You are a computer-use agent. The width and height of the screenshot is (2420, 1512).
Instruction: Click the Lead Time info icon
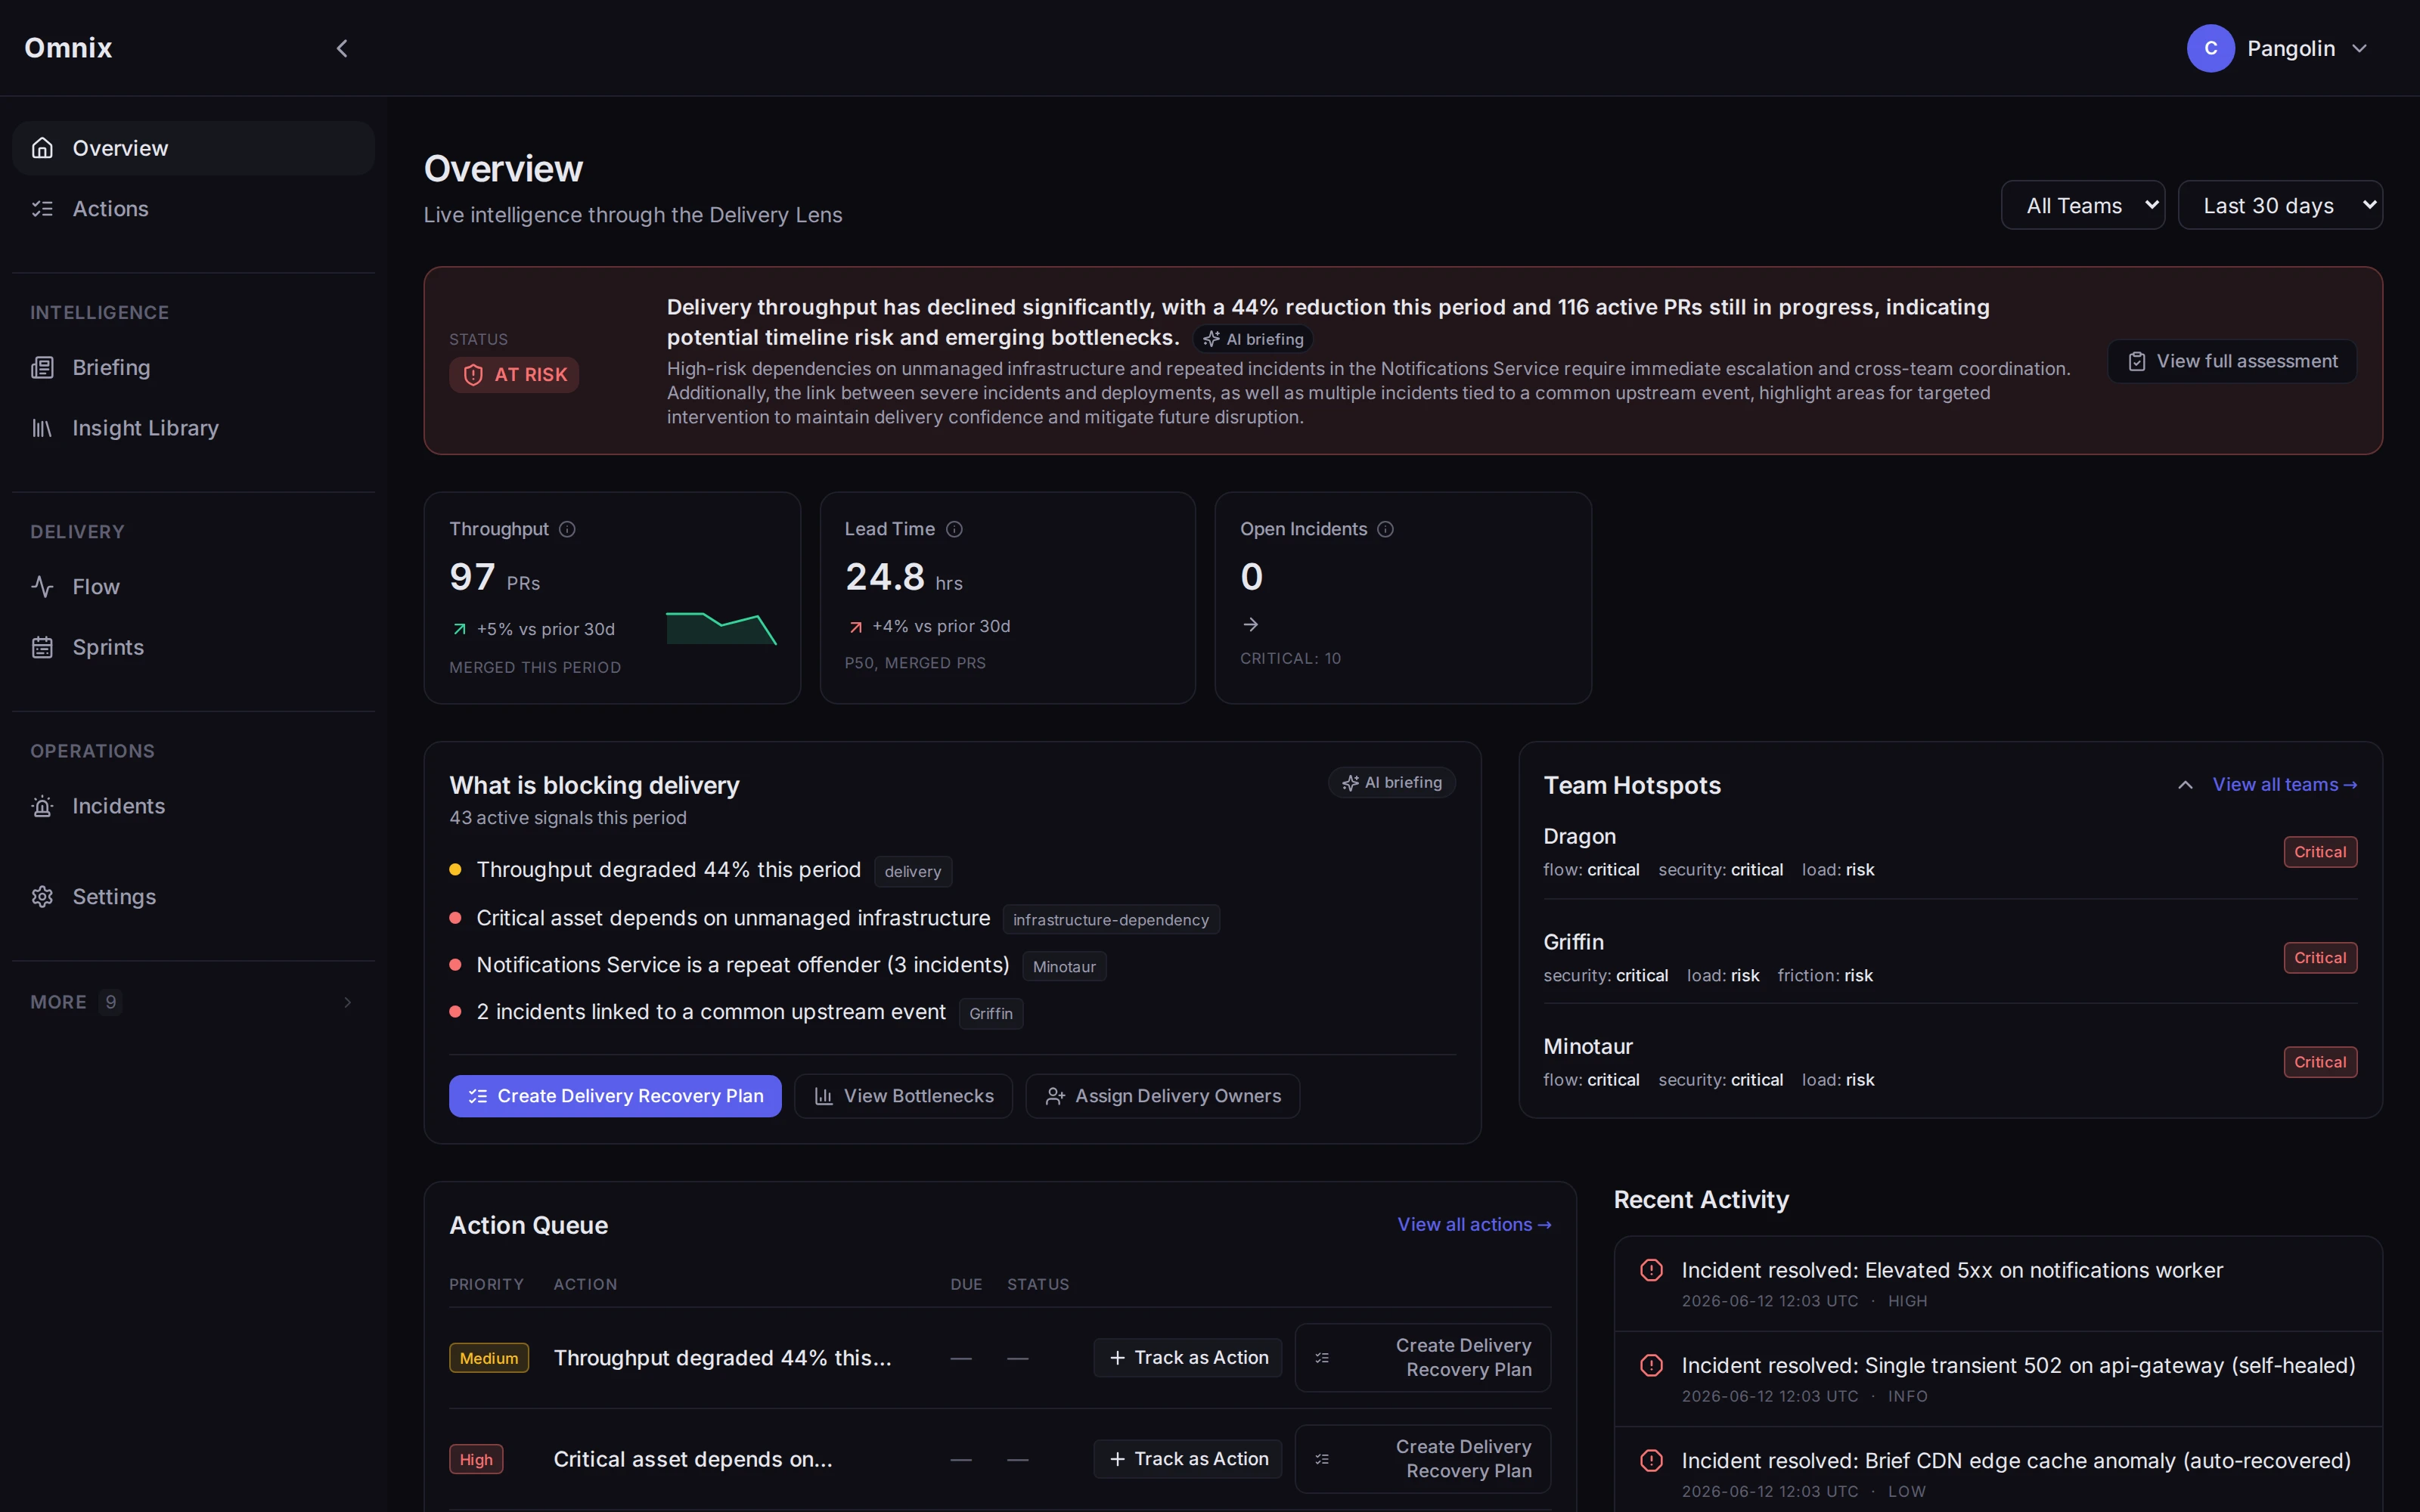(x=954, y=529)
